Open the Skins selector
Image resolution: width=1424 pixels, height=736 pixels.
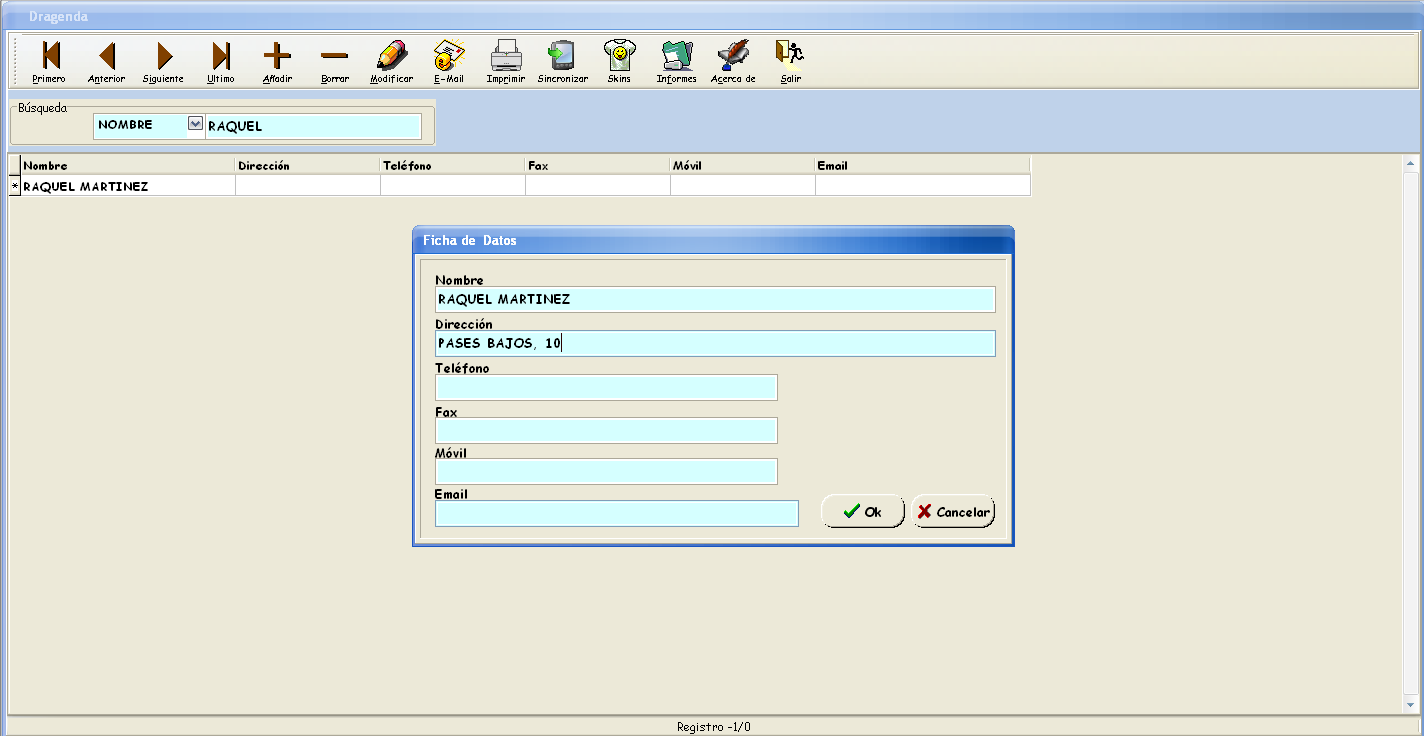[x=620, y=62]
